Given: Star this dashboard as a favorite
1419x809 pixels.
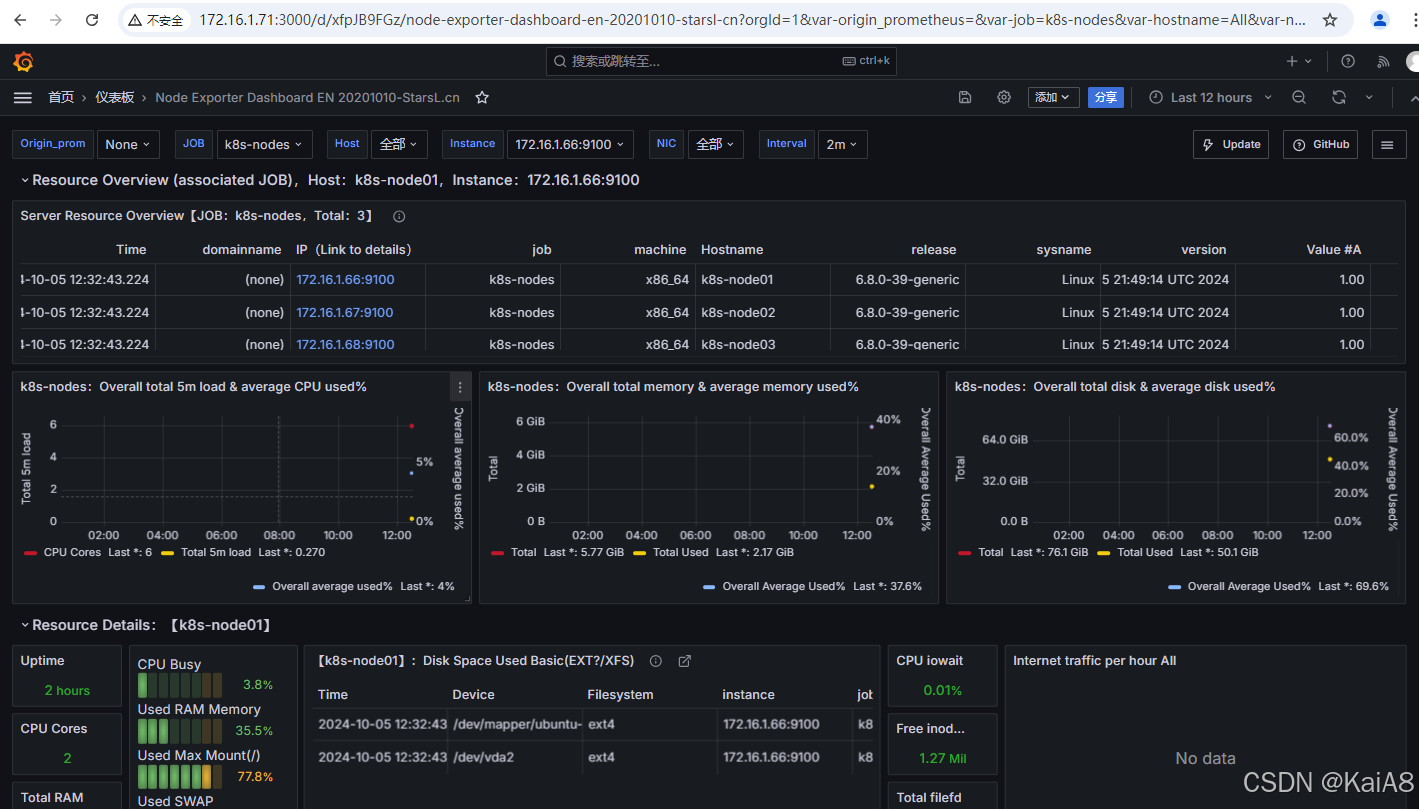Looking at the screenshot, I should pyautogui.click(x=482, y=97).
